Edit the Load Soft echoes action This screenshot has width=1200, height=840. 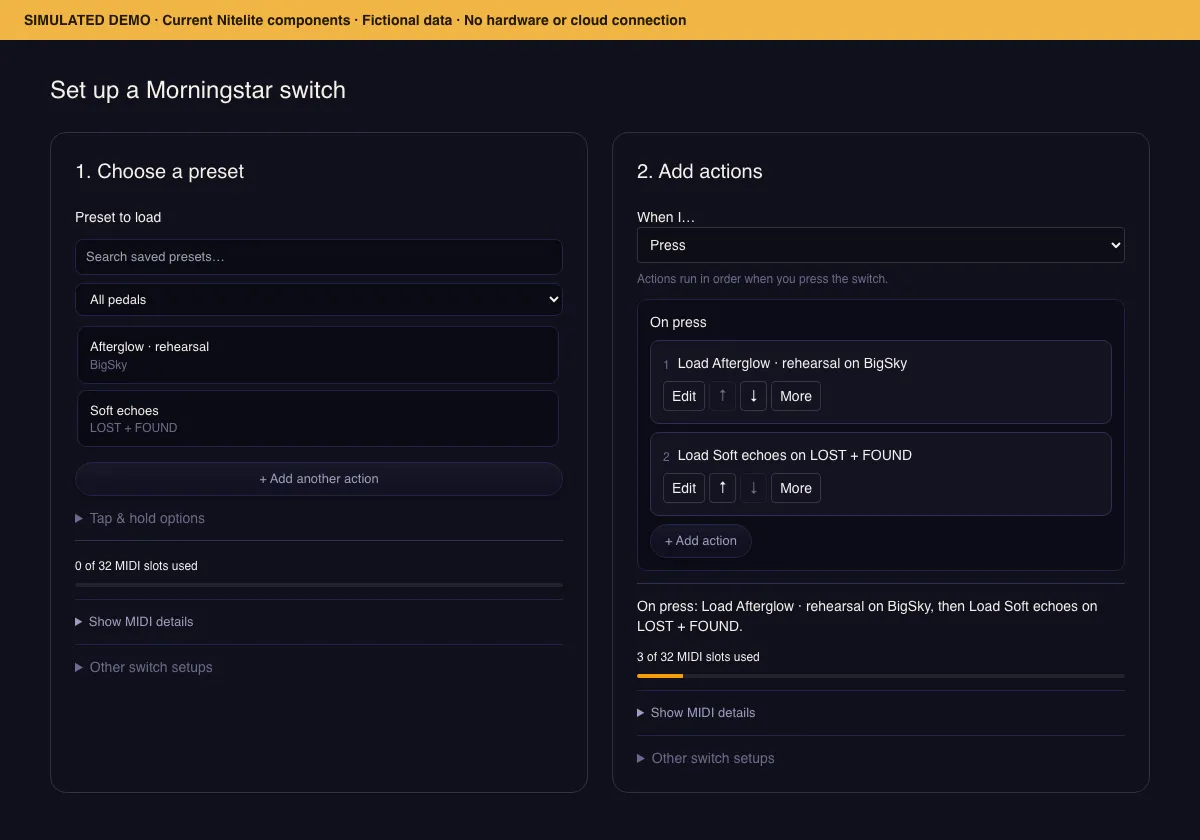(x=684, y=488)
